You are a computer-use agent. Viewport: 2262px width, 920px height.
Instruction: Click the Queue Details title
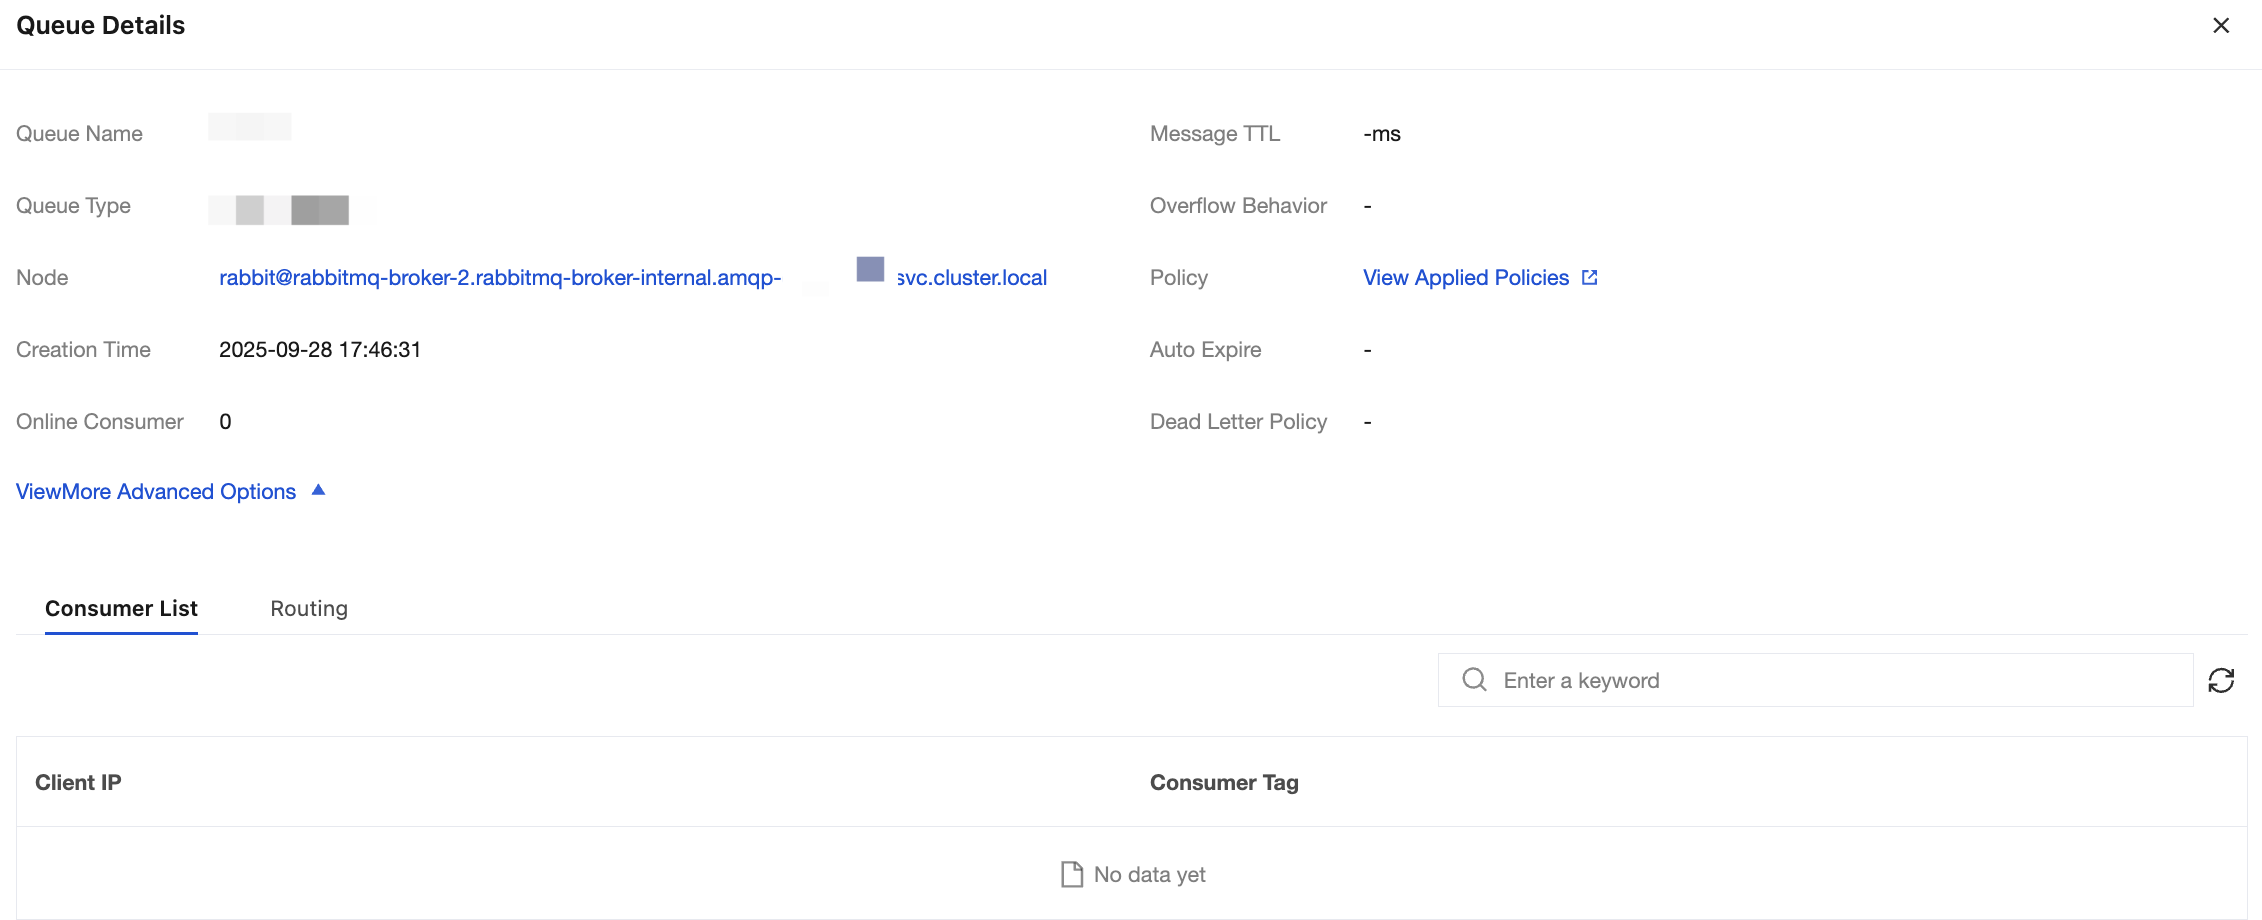coord(101,26)
